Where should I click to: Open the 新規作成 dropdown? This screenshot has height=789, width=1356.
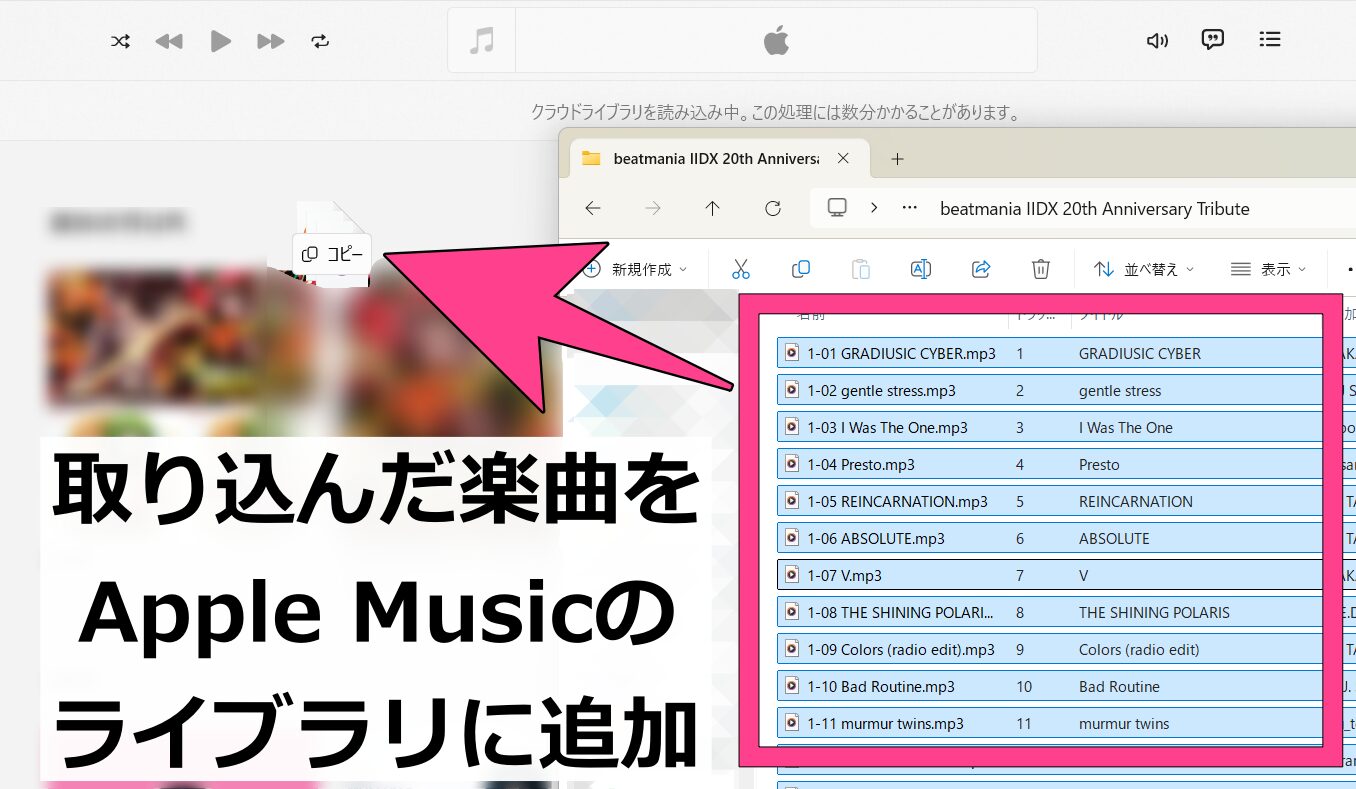click(x=635, y=269)
